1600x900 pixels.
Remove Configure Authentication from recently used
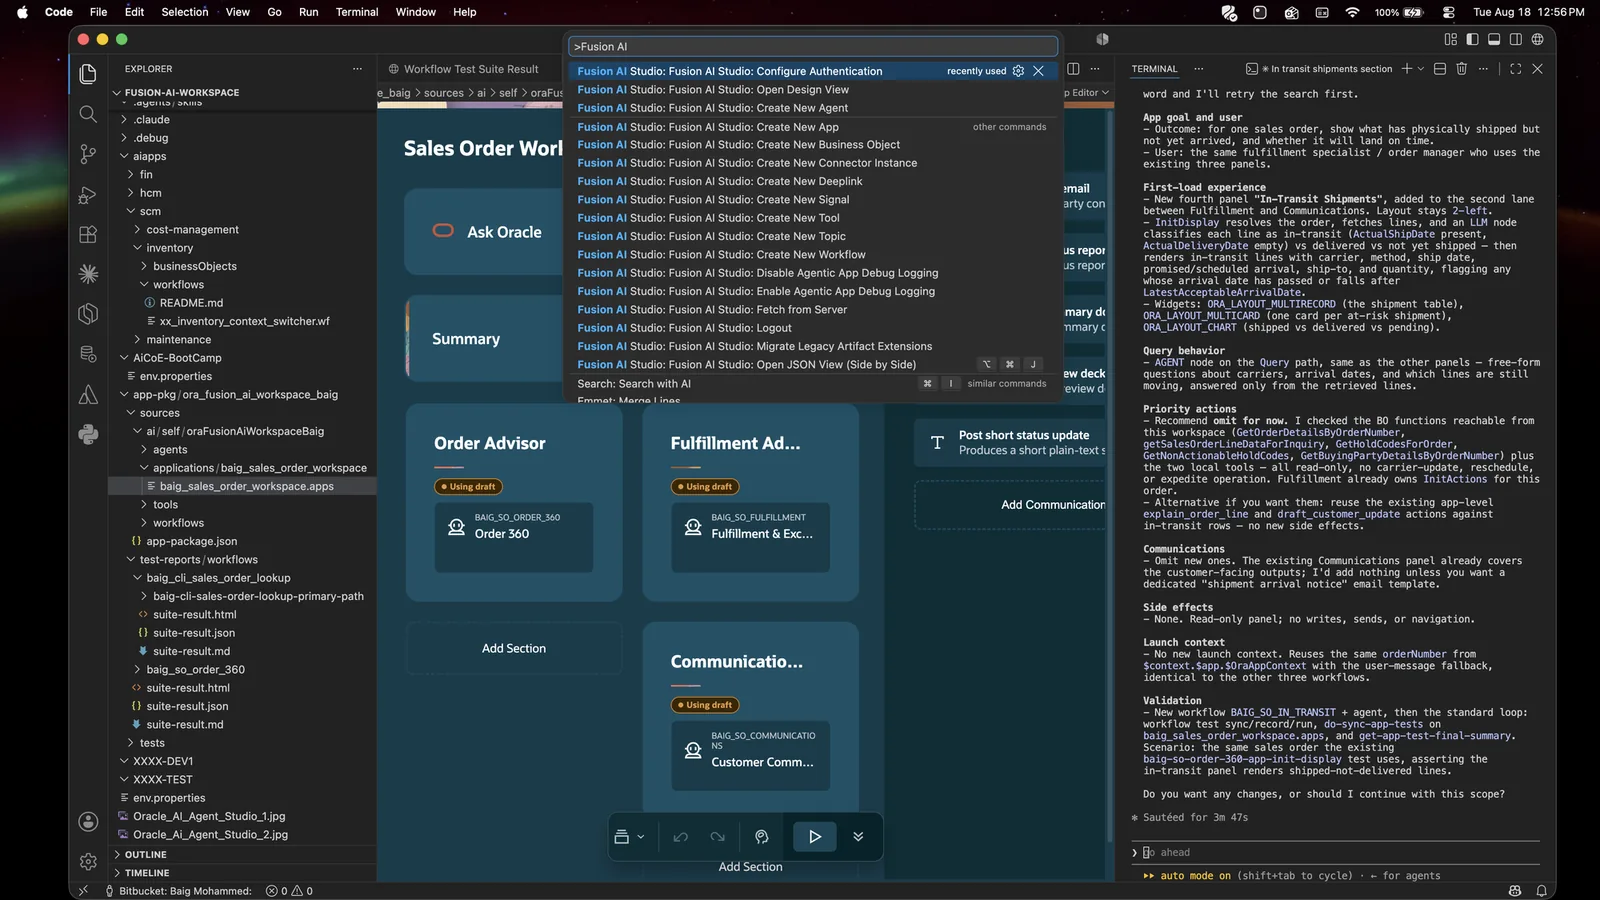[x=1038, y=71]
